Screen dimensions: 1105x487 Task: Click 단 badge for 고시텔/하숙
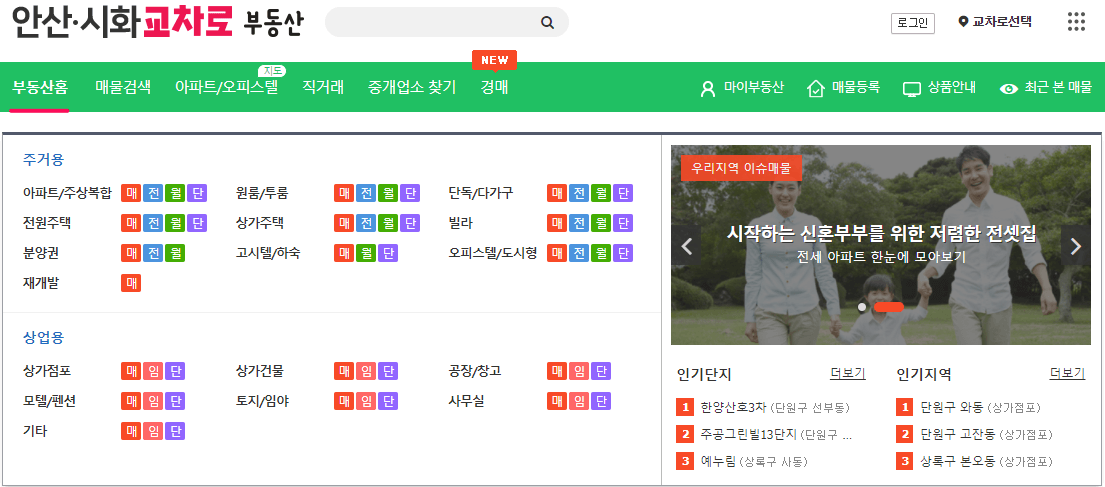tap(388, 253)
